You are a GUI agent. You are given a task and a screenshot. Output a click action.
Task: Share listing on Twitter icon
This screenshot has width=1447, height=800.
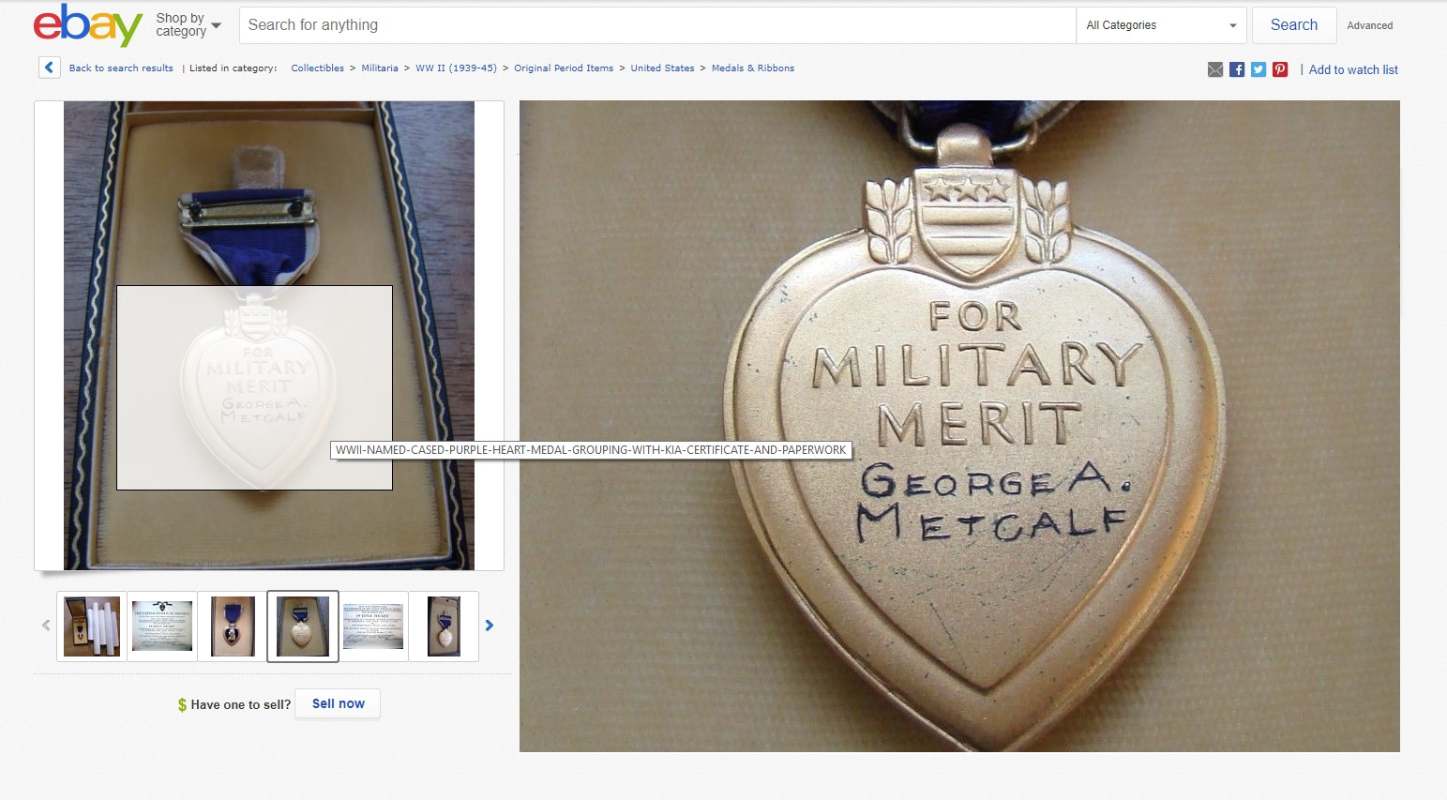pos(1258,70)
